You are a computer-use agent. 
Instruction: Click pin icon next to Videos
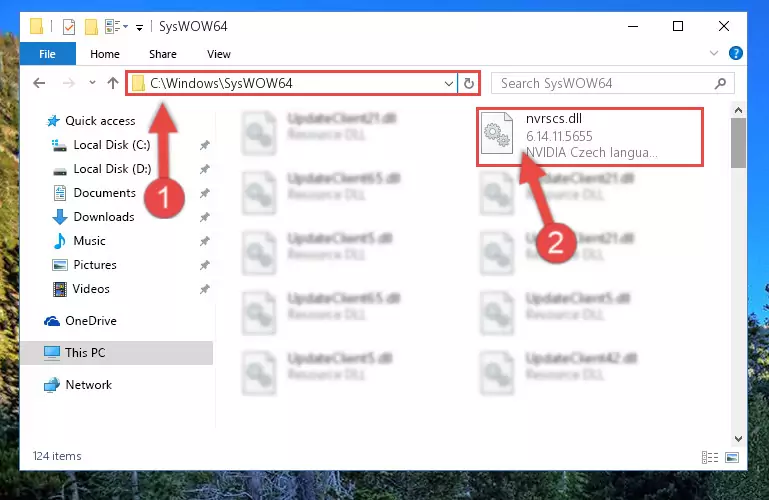click(x=205, y=289)
